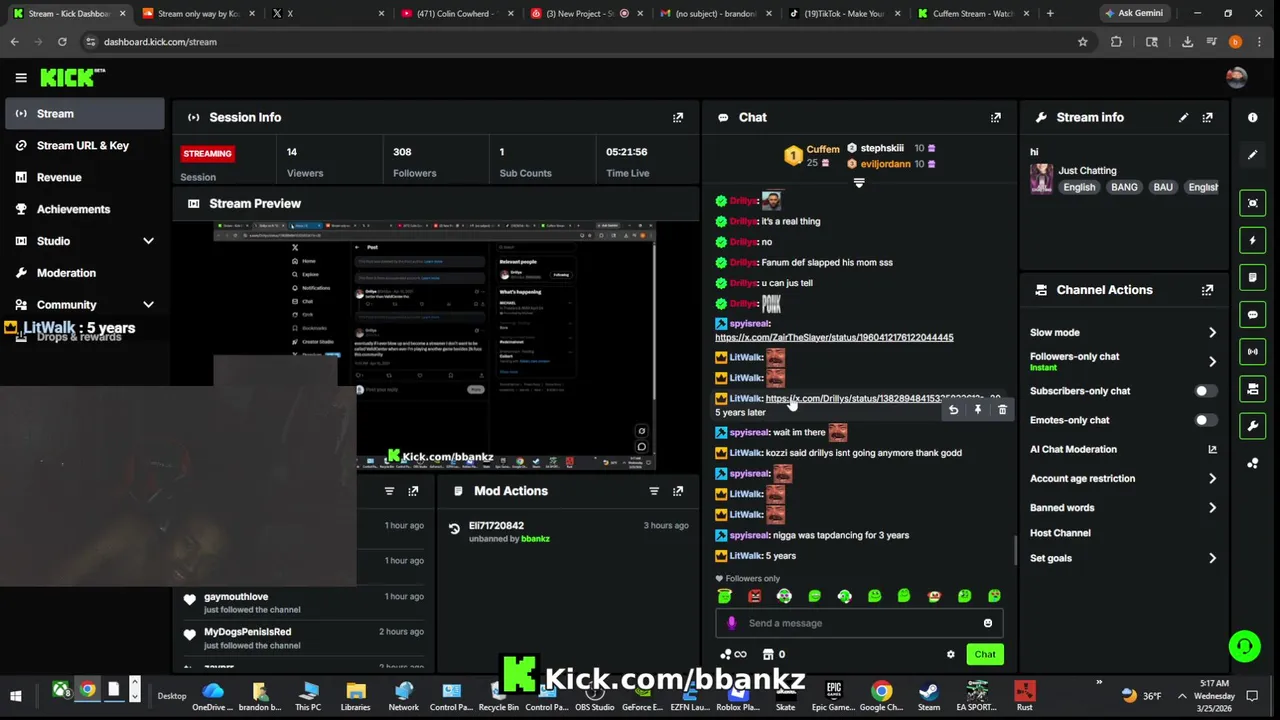Image resolution: width=1280 pixels, height=720 pixels.
Task: Open Banned words chevron
Action: click(1212, 507)
